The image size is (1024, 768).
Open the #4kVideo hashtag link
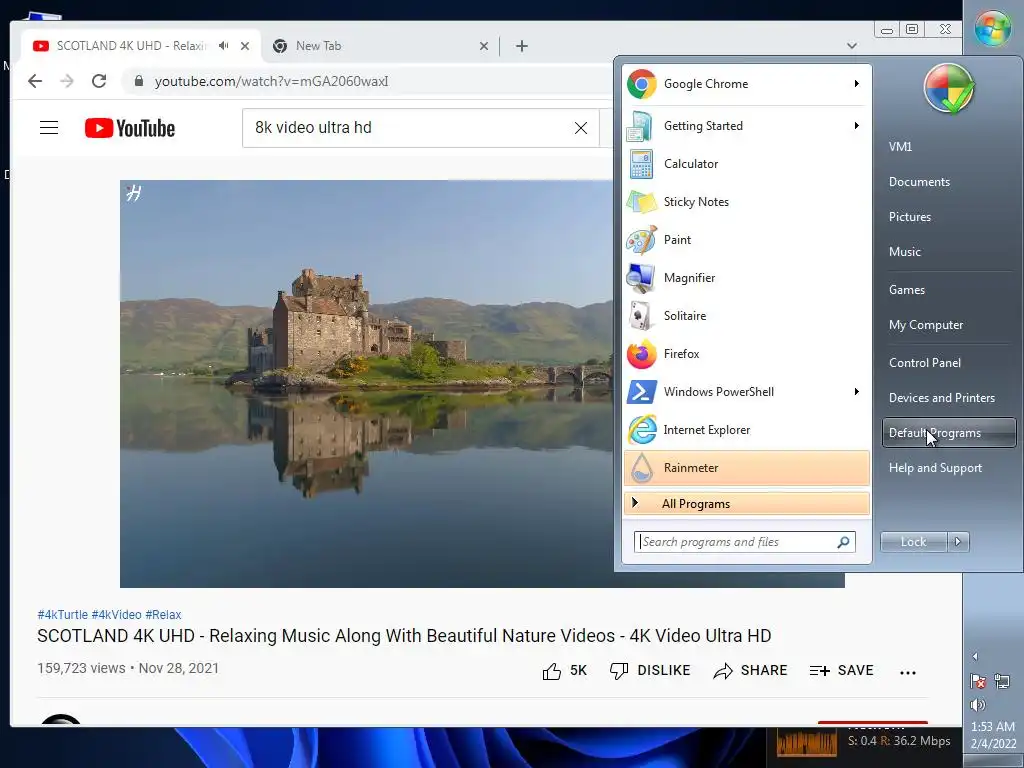click(116, 615)
